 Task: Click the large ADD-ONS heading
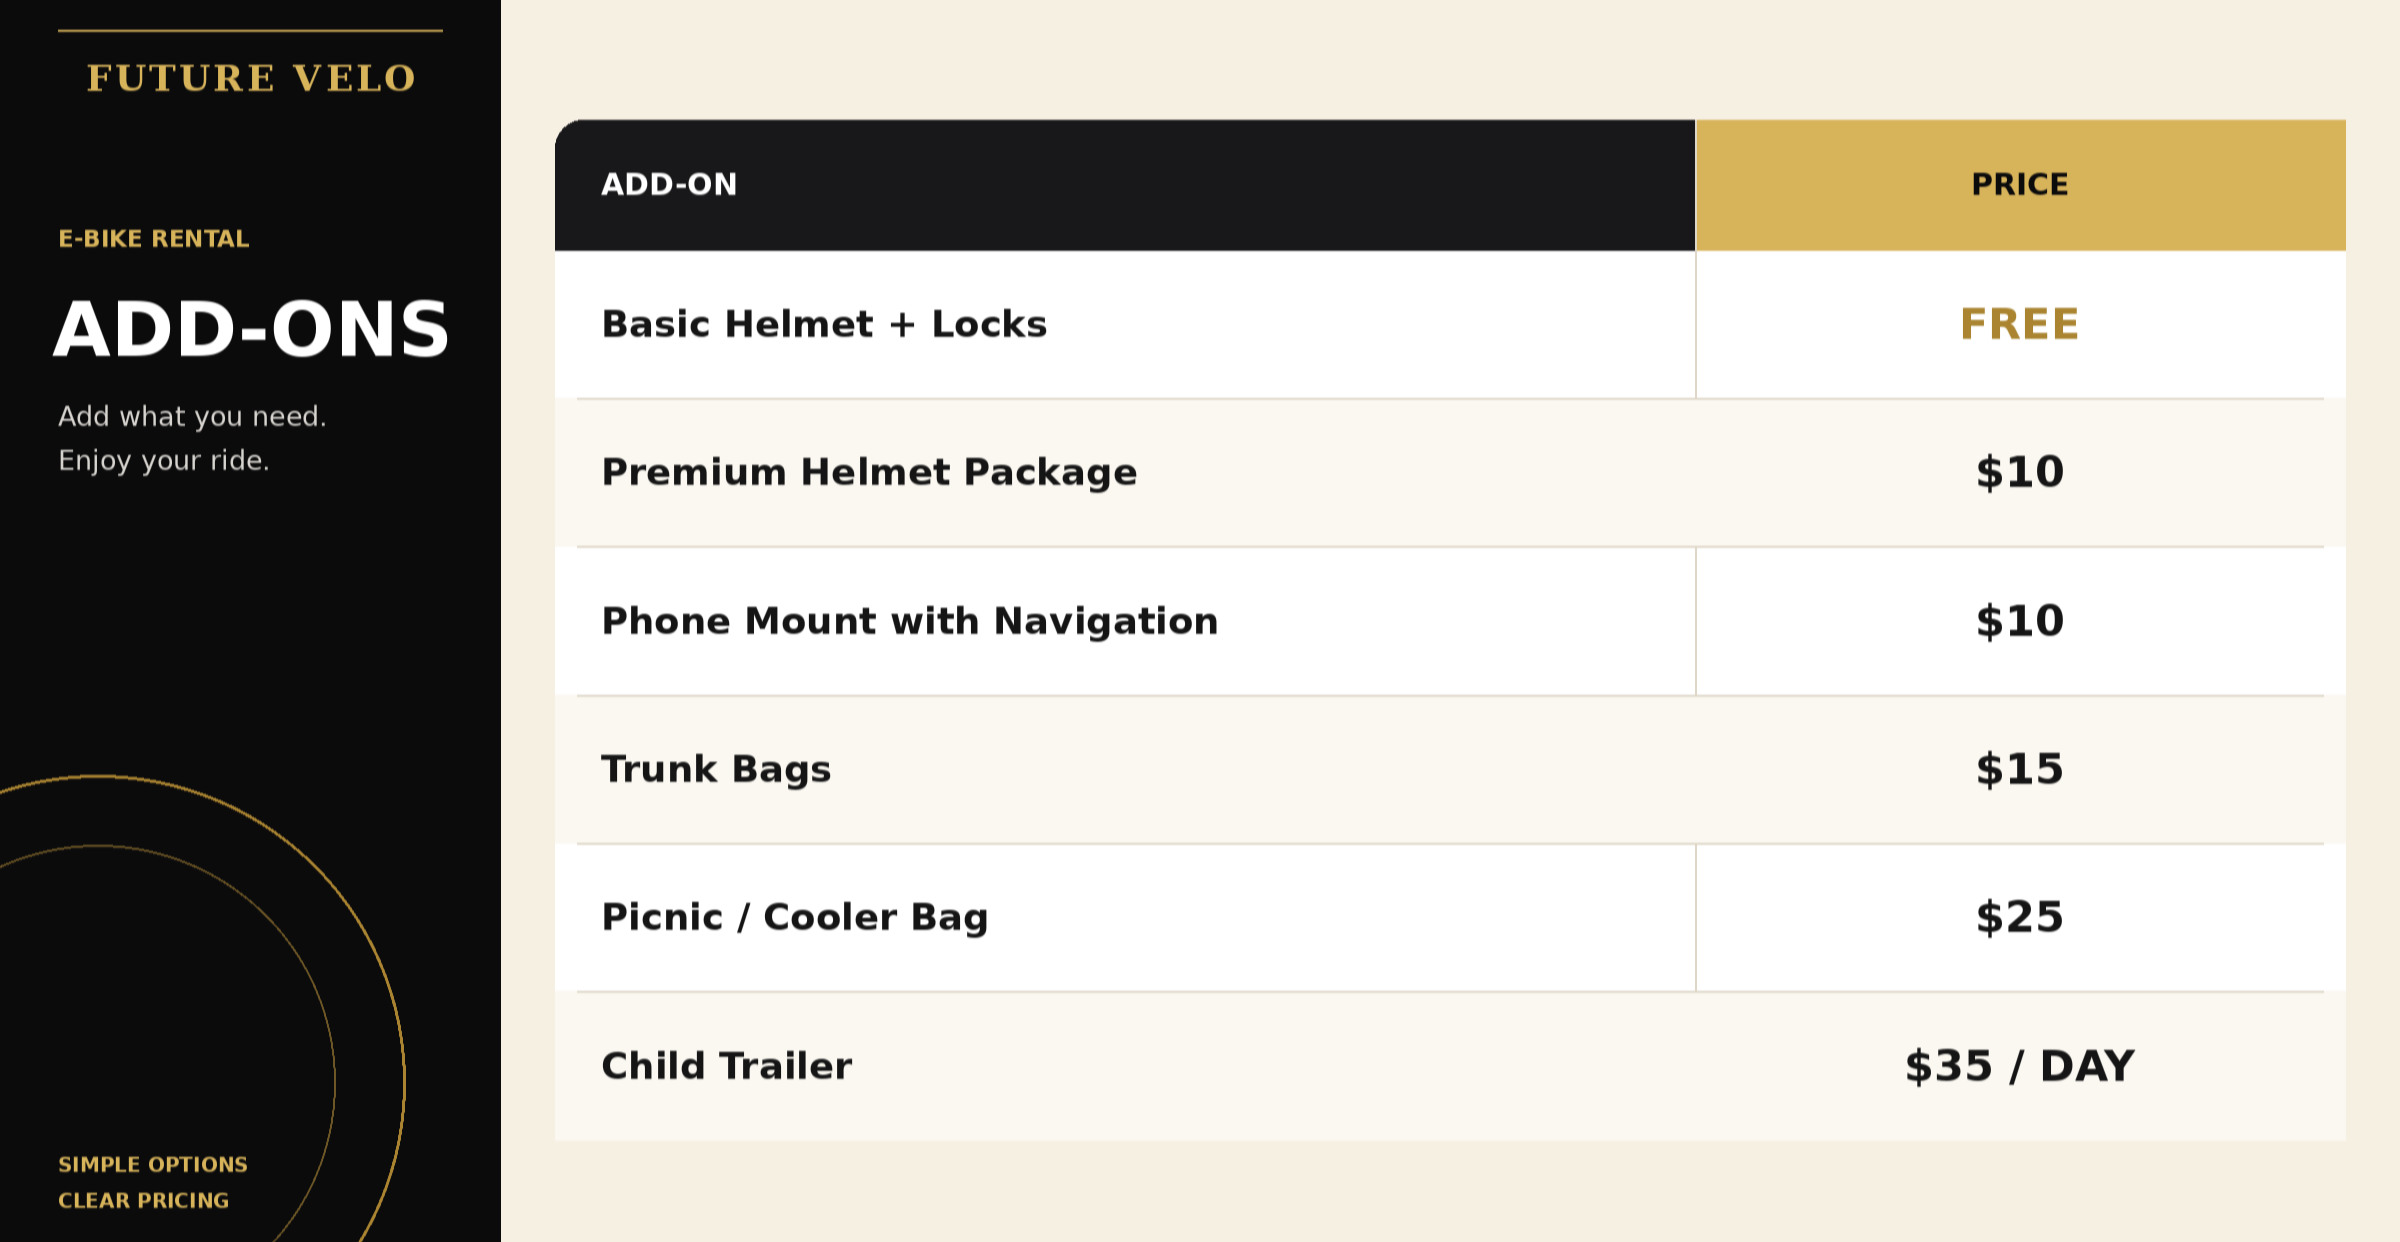point(251,329)
